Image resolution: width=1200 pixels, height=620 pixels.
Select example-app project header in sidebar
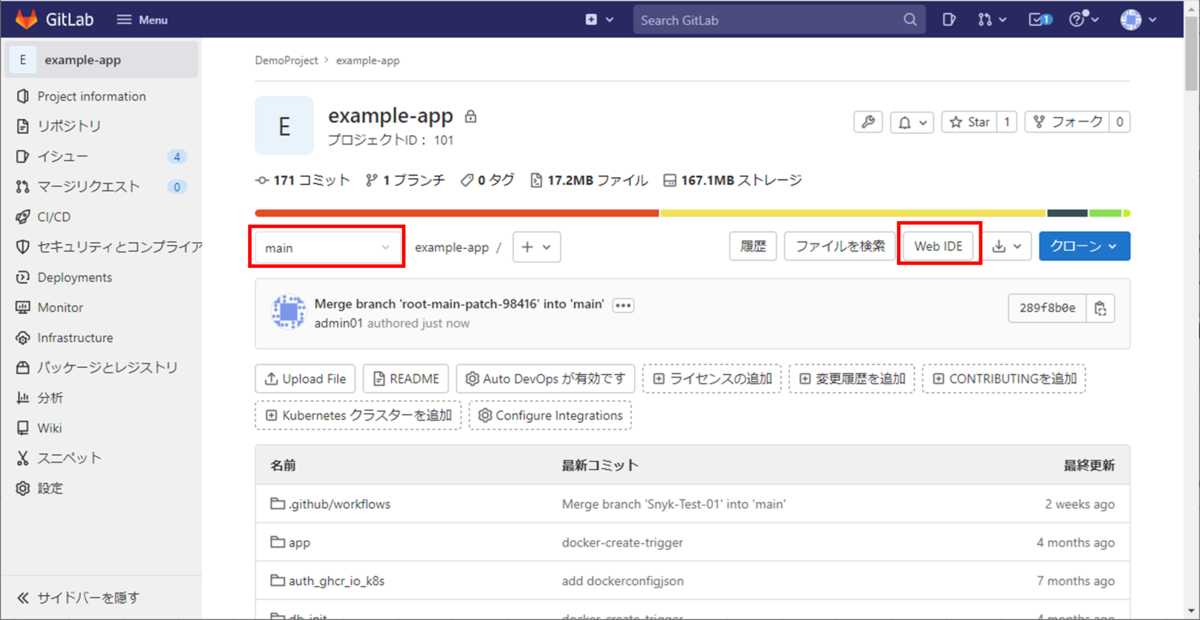click(x=101, y=60)
